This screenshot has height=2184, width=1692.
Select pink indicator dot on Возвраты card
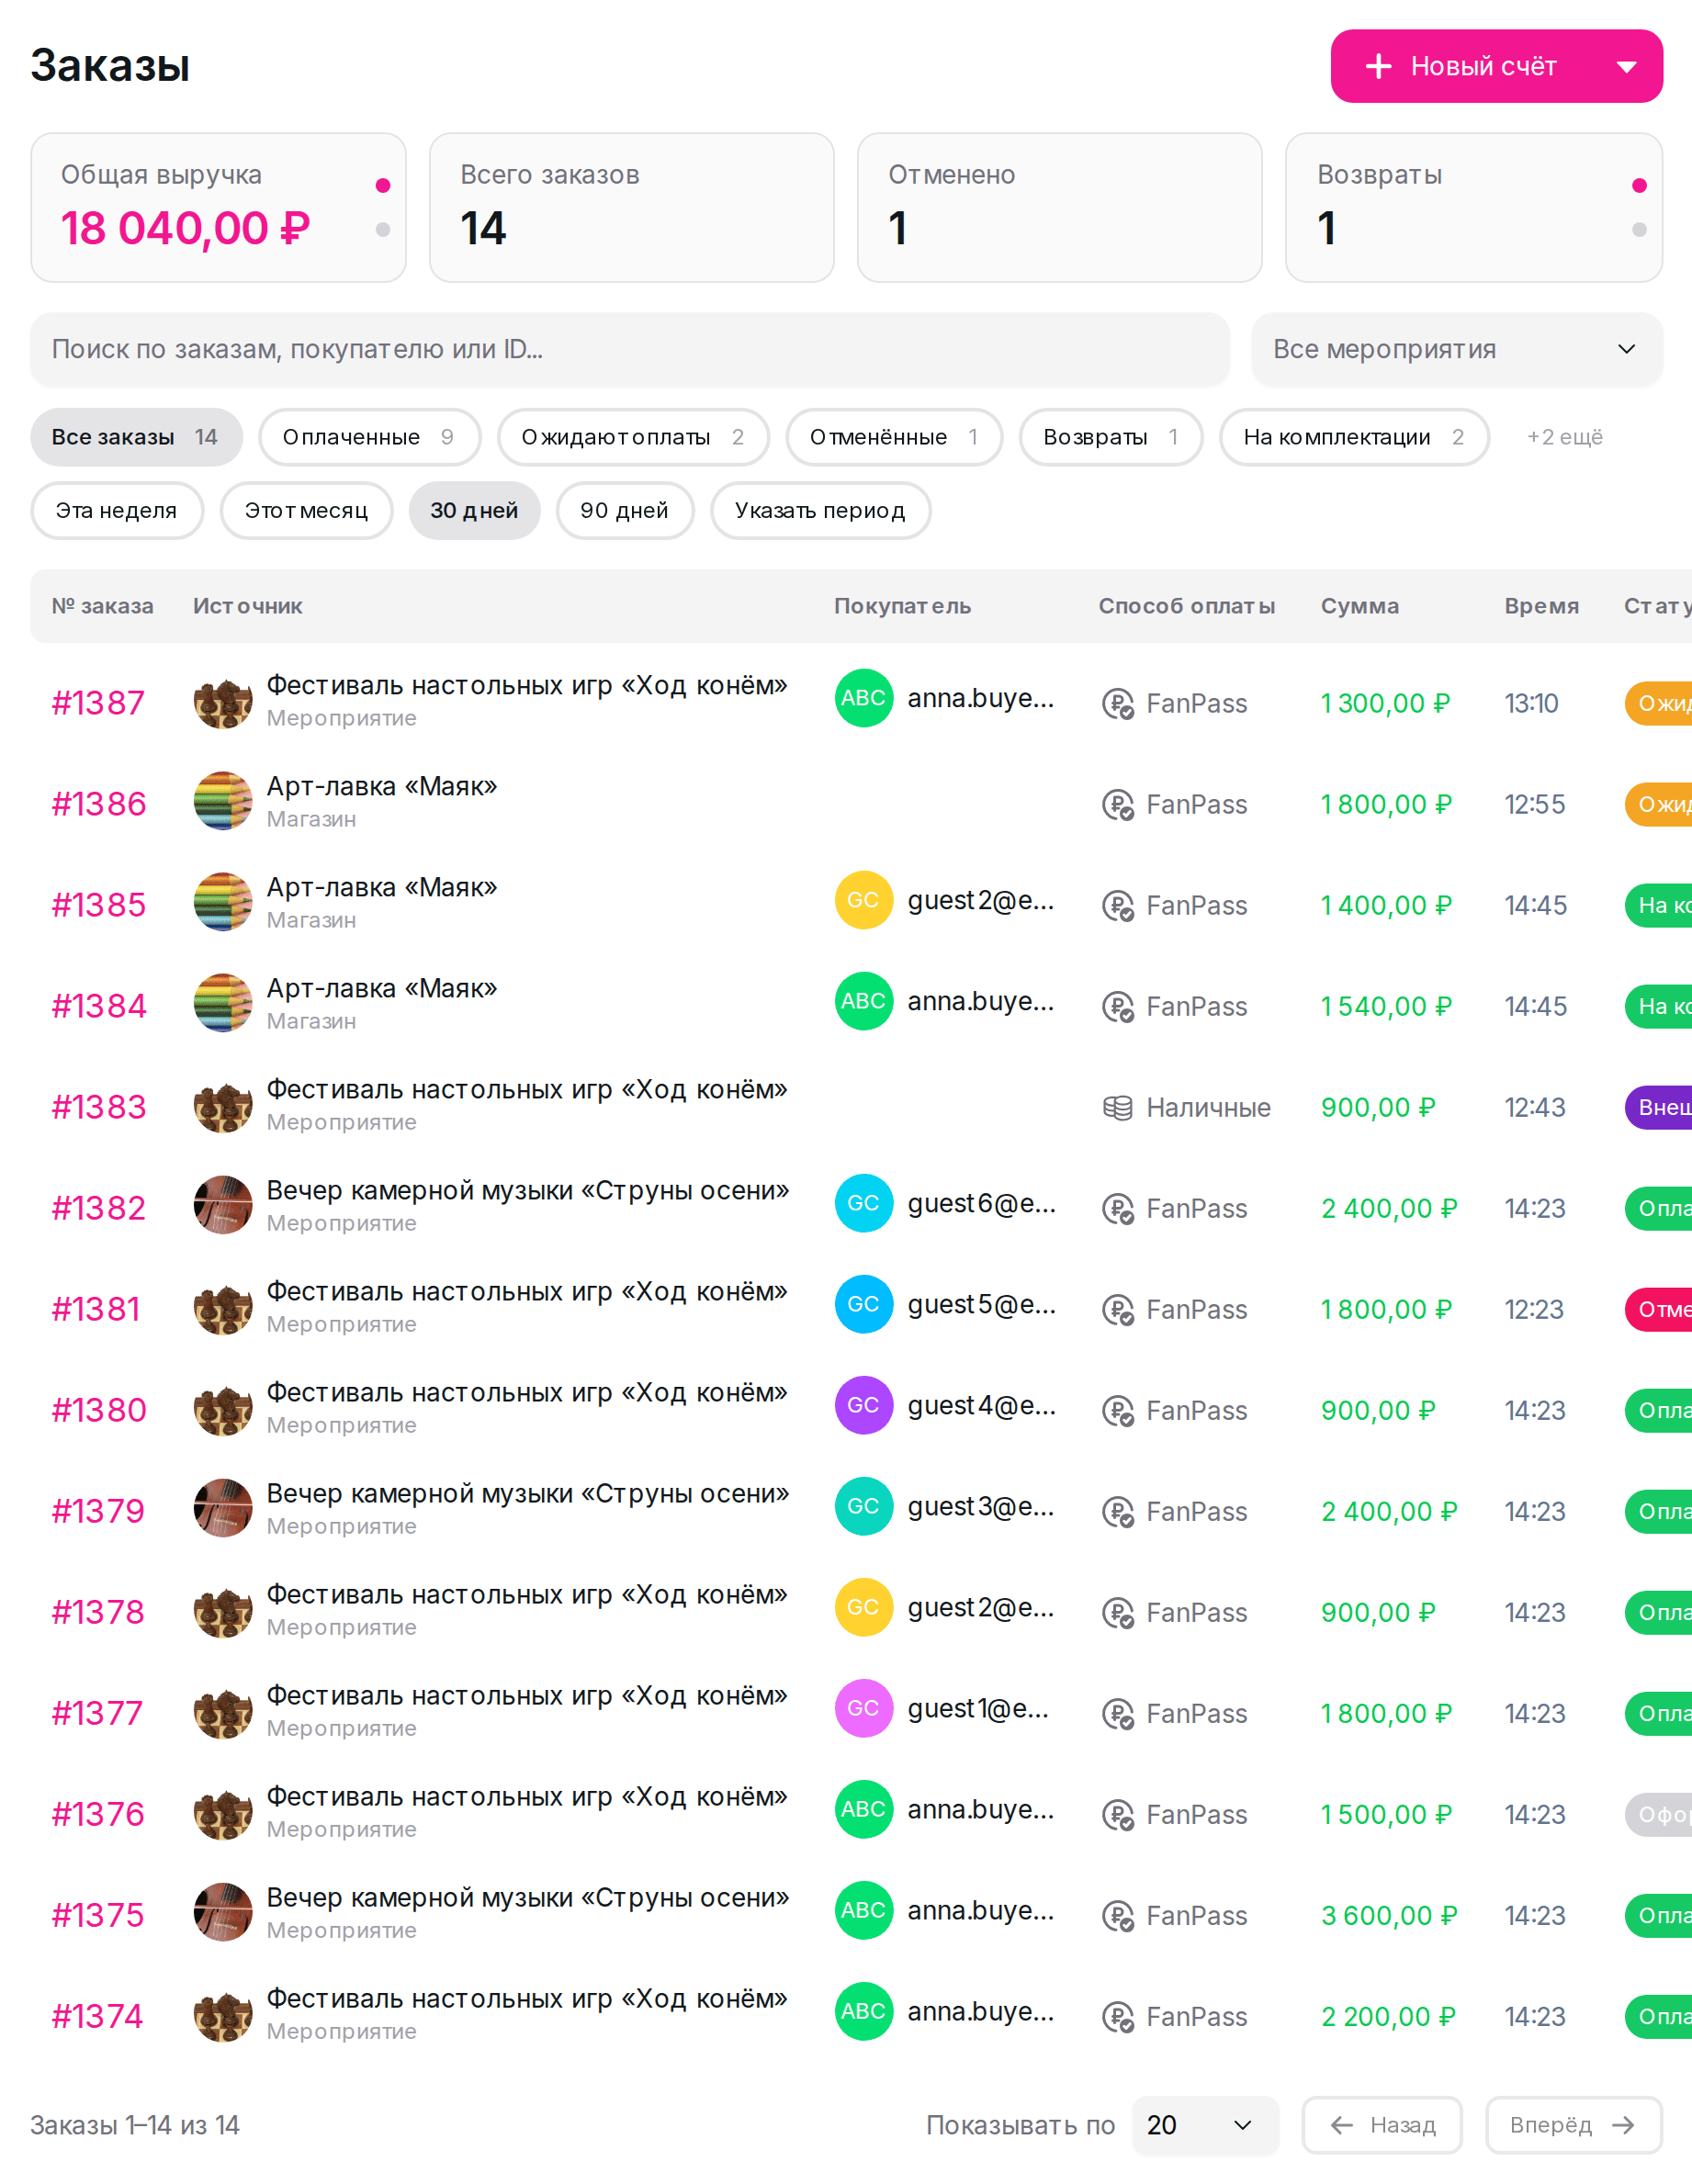1639,185
